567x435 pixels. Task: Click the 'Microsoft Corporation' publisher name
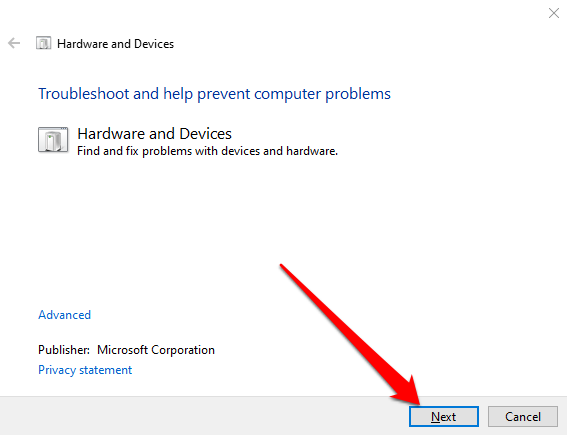156,350
